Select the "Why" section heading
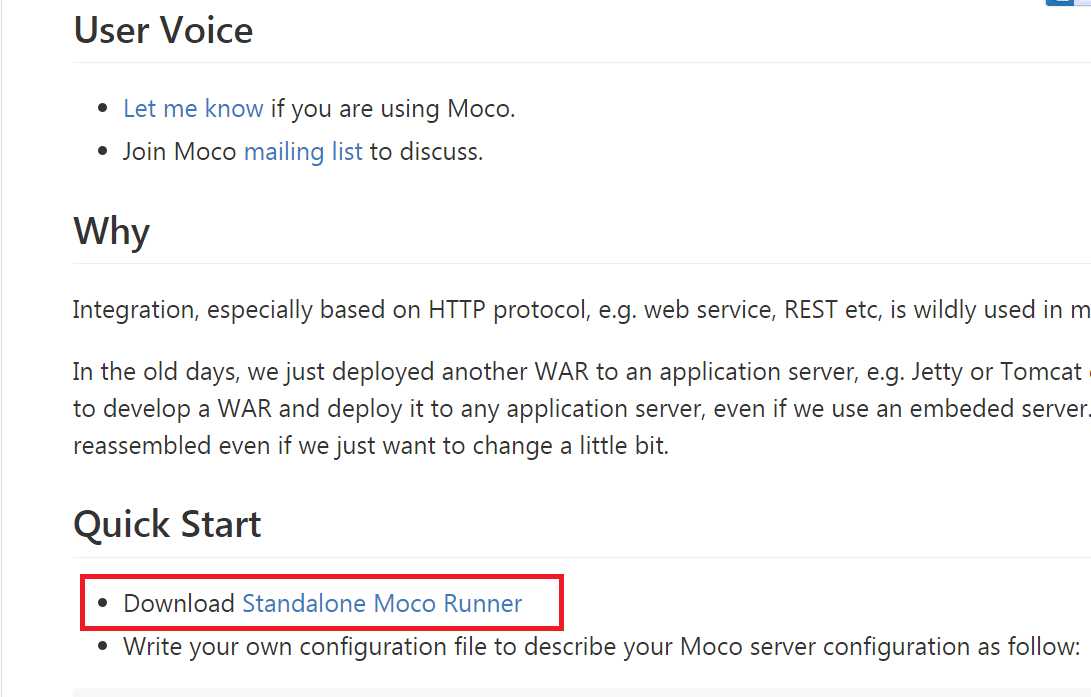This screenshot has height=697, width=1091. [111, 232]
